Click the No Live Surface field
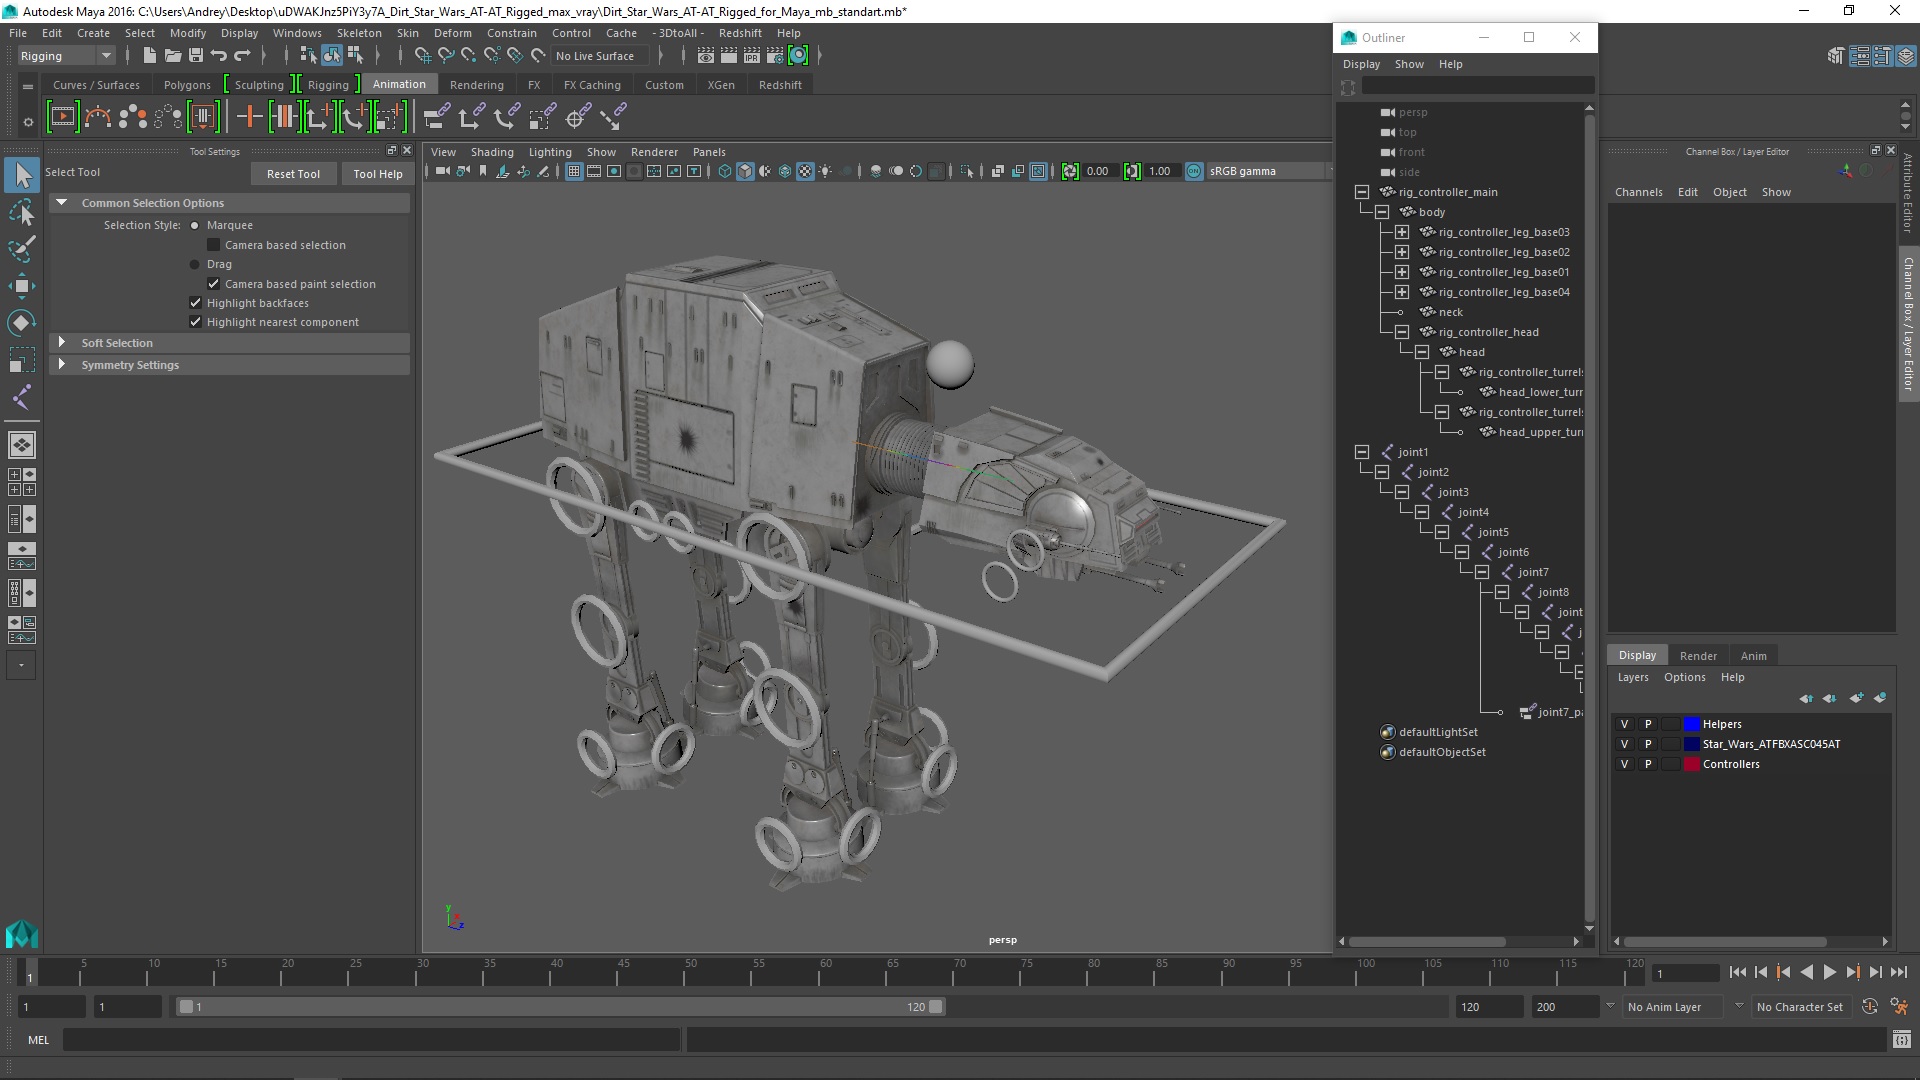The width and height of the screenshot is (1920, 1080). point(599,56)
